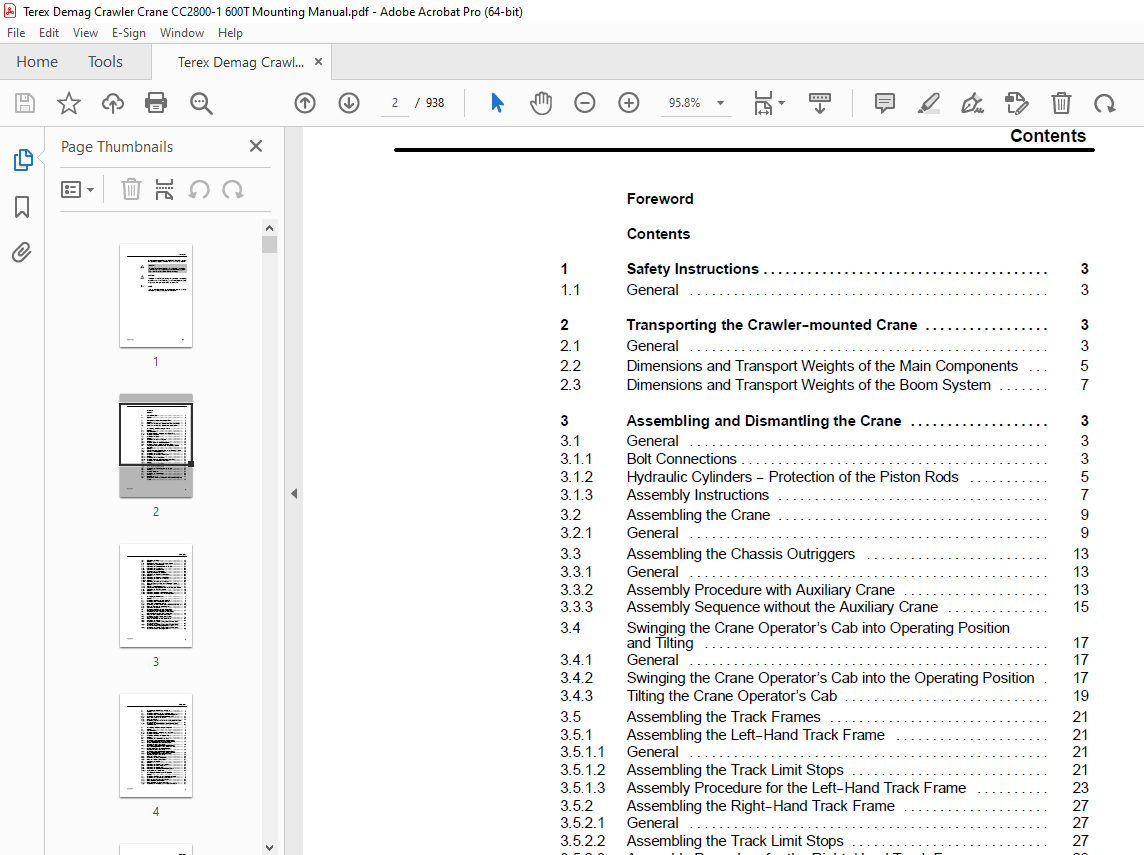Viewport: 1144px width, 855px height.
Task: Select page 3 thumbnail
Action: pos(156,596)
